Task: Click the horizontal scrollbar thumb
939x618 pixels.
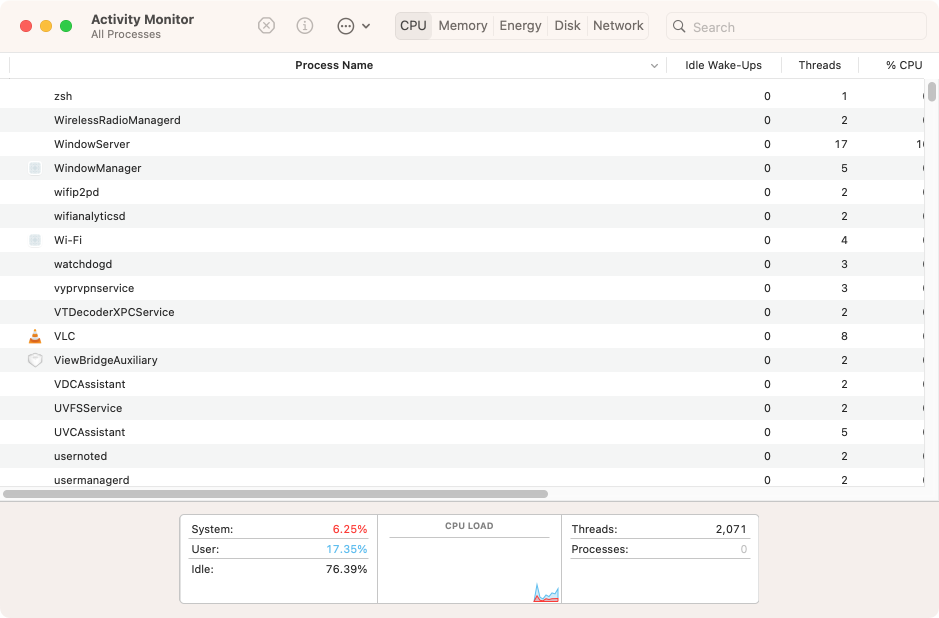Action: (275, 494)
